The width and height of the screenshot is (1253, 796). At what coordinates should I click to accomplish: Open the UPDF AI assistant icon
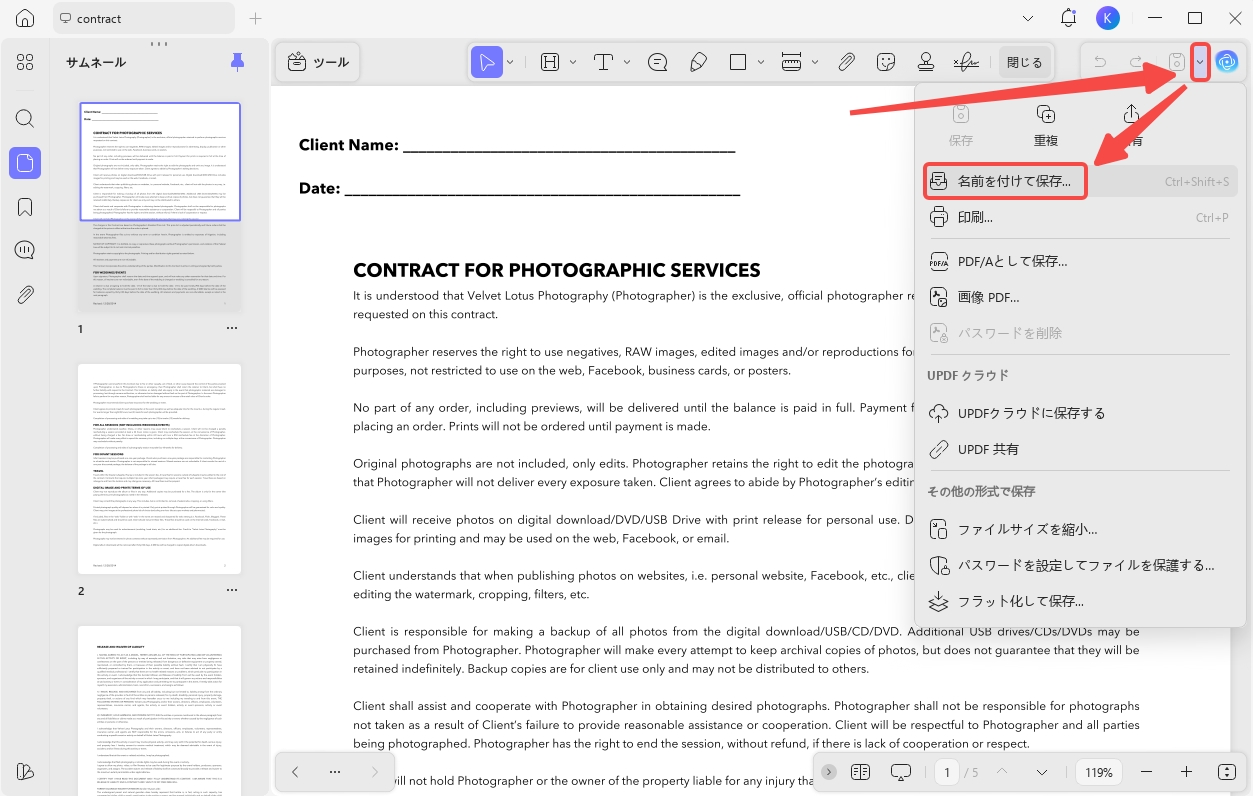(1227, 62)
